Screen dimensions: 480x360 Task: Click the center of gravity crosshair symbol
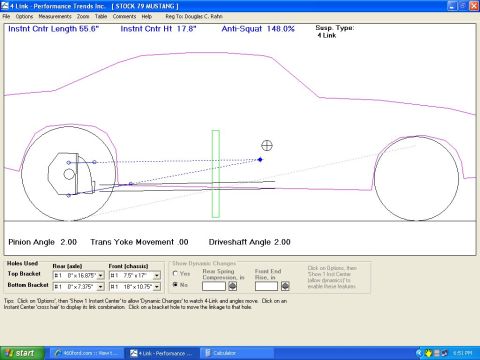tap(267, 145)
